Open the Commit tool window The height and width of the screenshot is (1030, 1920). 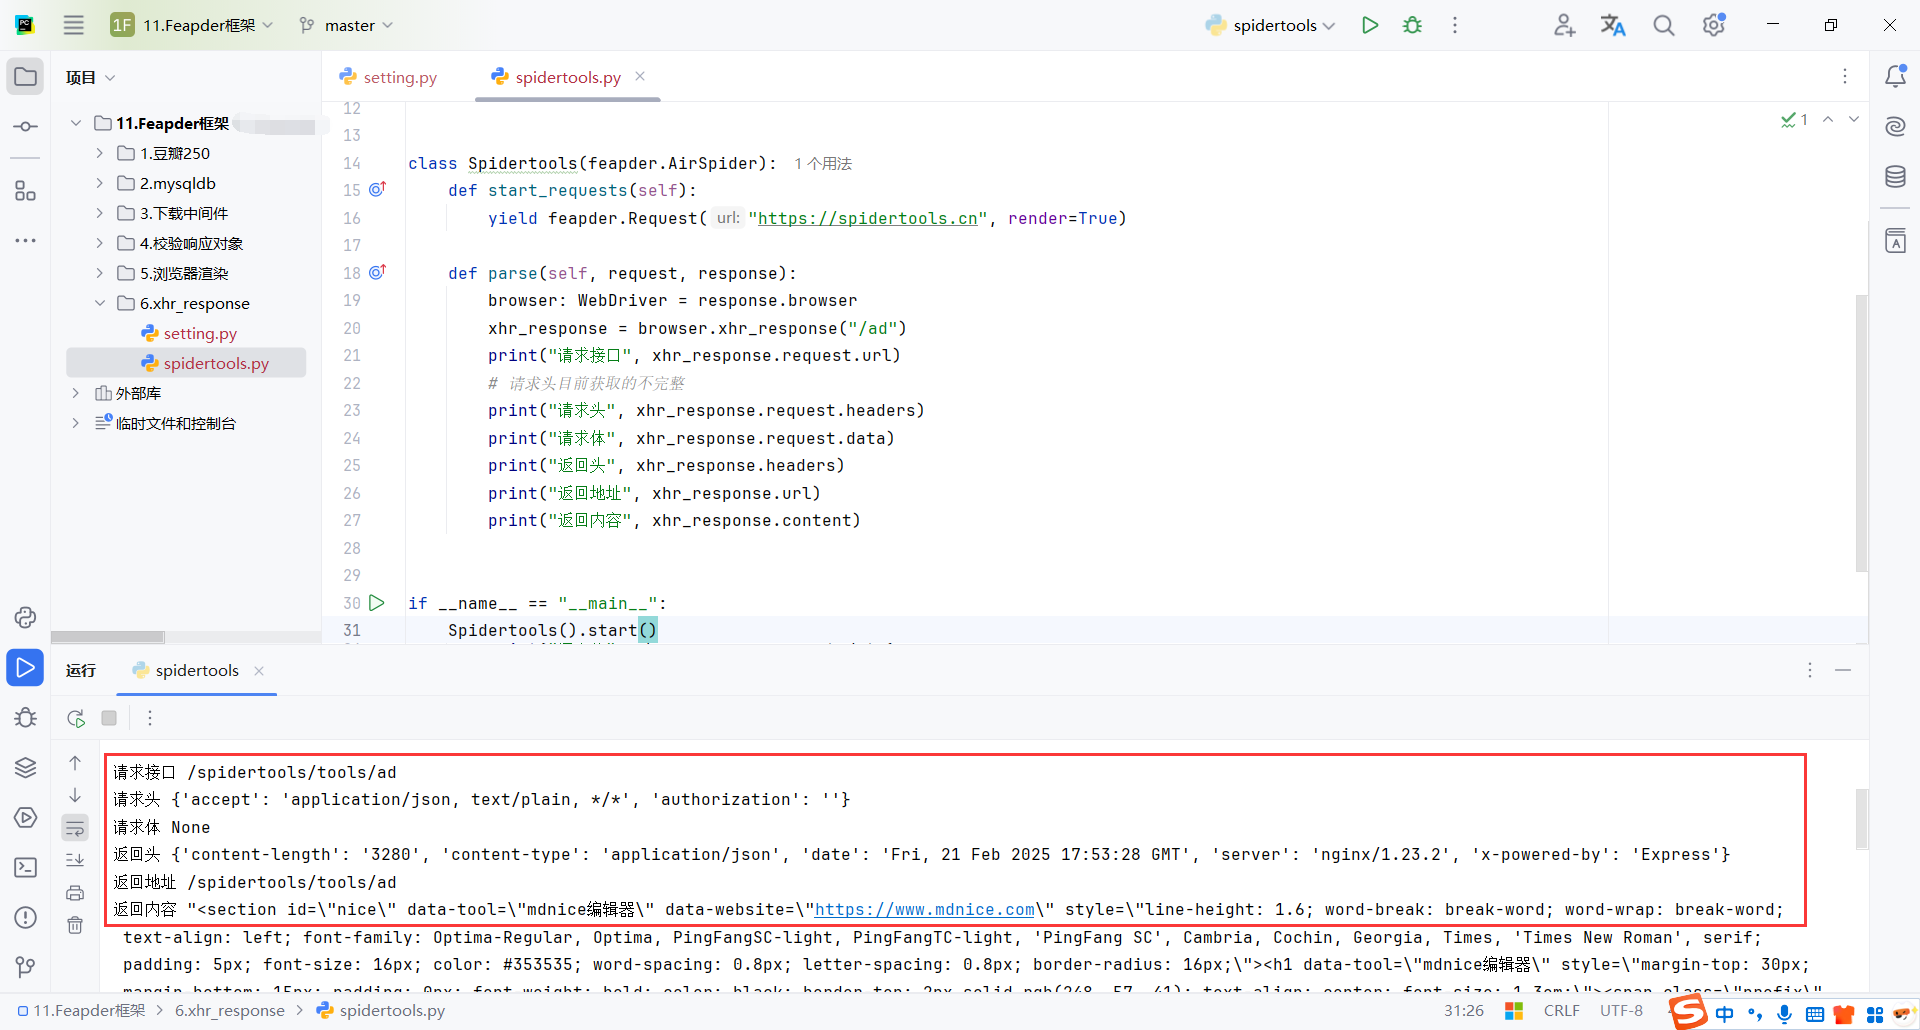click(x=25, y=126)
